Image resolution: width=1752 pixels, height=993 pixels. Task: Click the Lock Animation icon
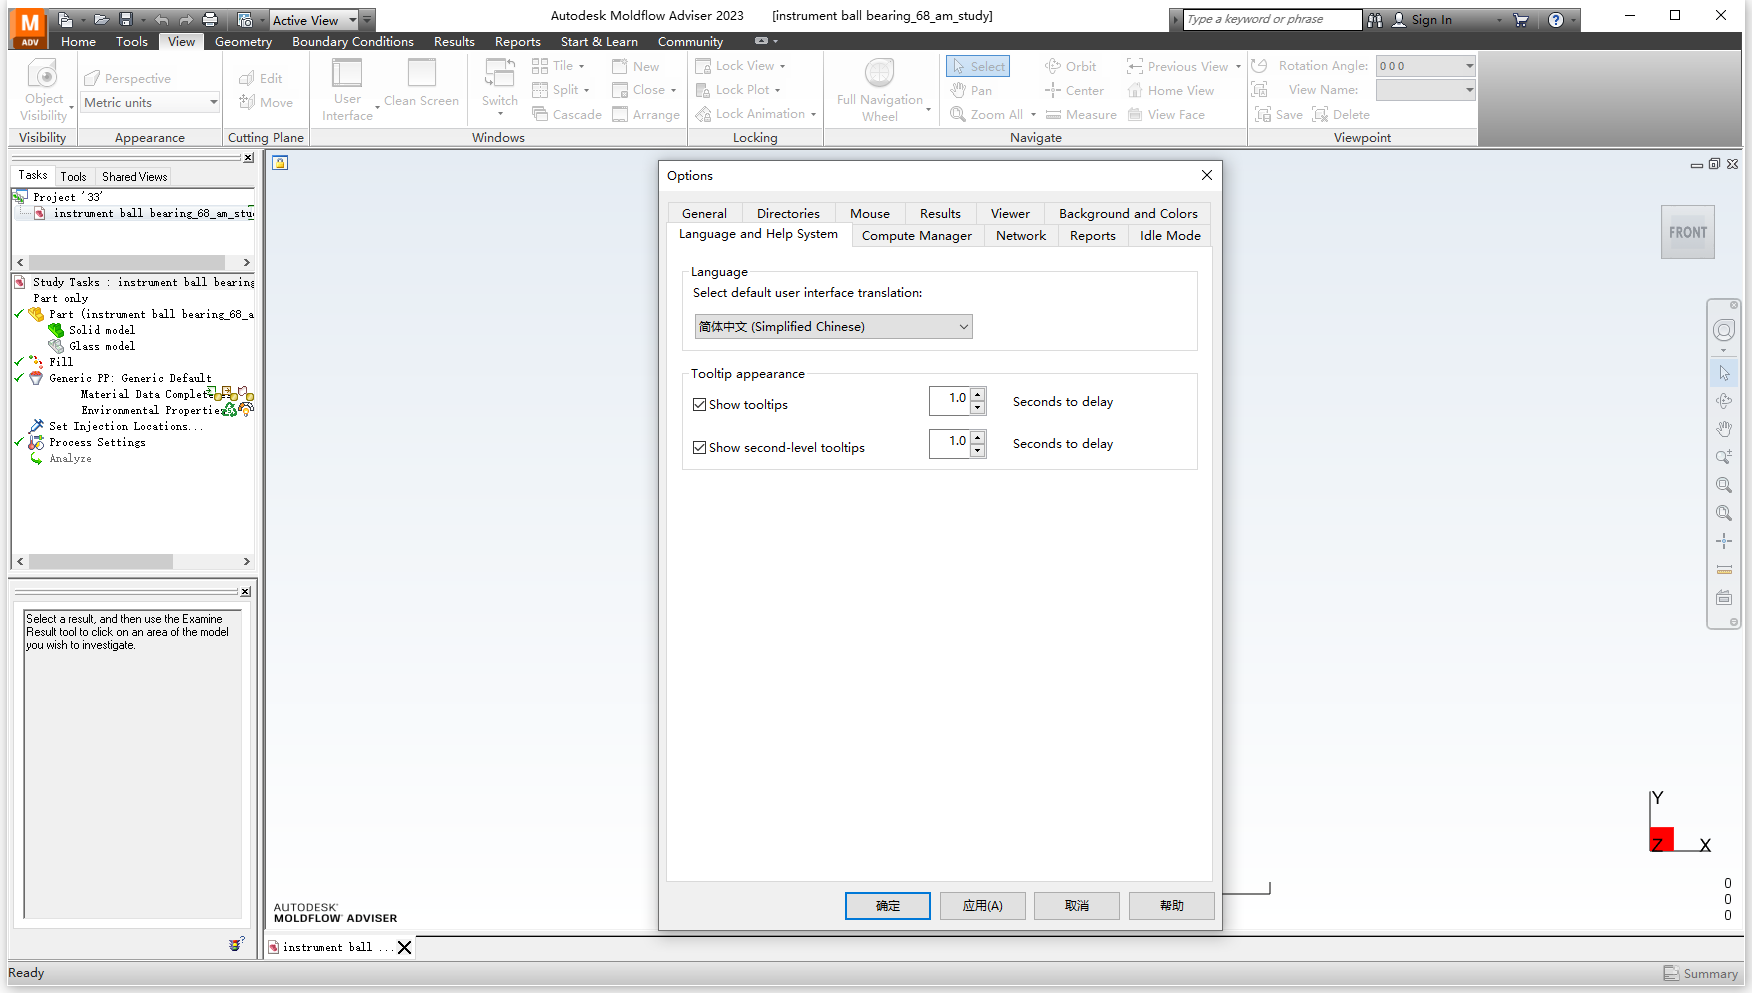(x=704, y=114)
